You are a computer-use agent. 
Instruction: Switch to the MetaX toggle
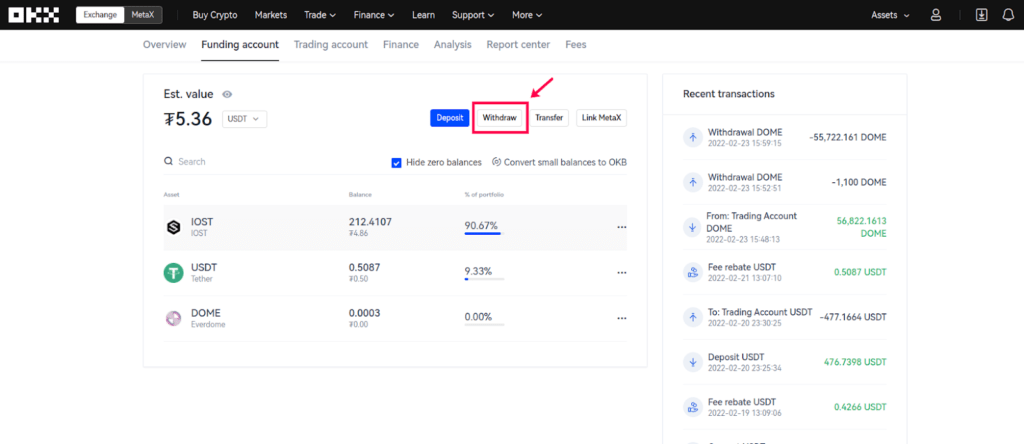click(142, 15)
